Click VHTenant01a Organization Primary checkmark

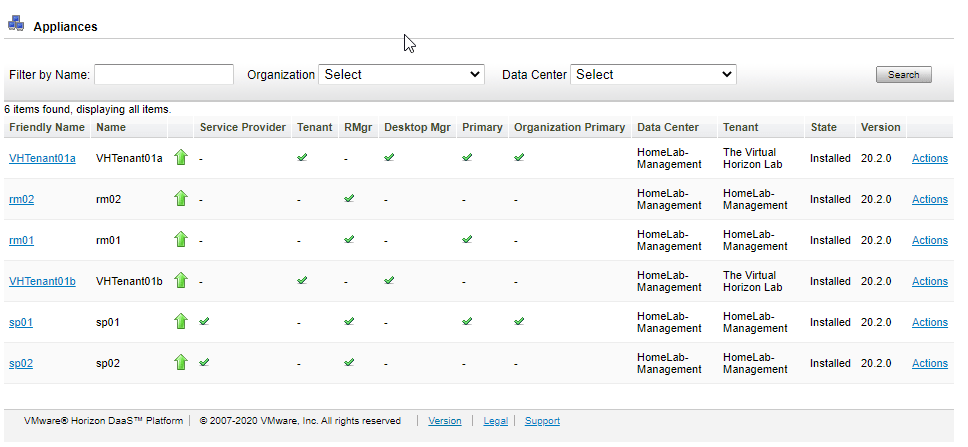point(519,157)
